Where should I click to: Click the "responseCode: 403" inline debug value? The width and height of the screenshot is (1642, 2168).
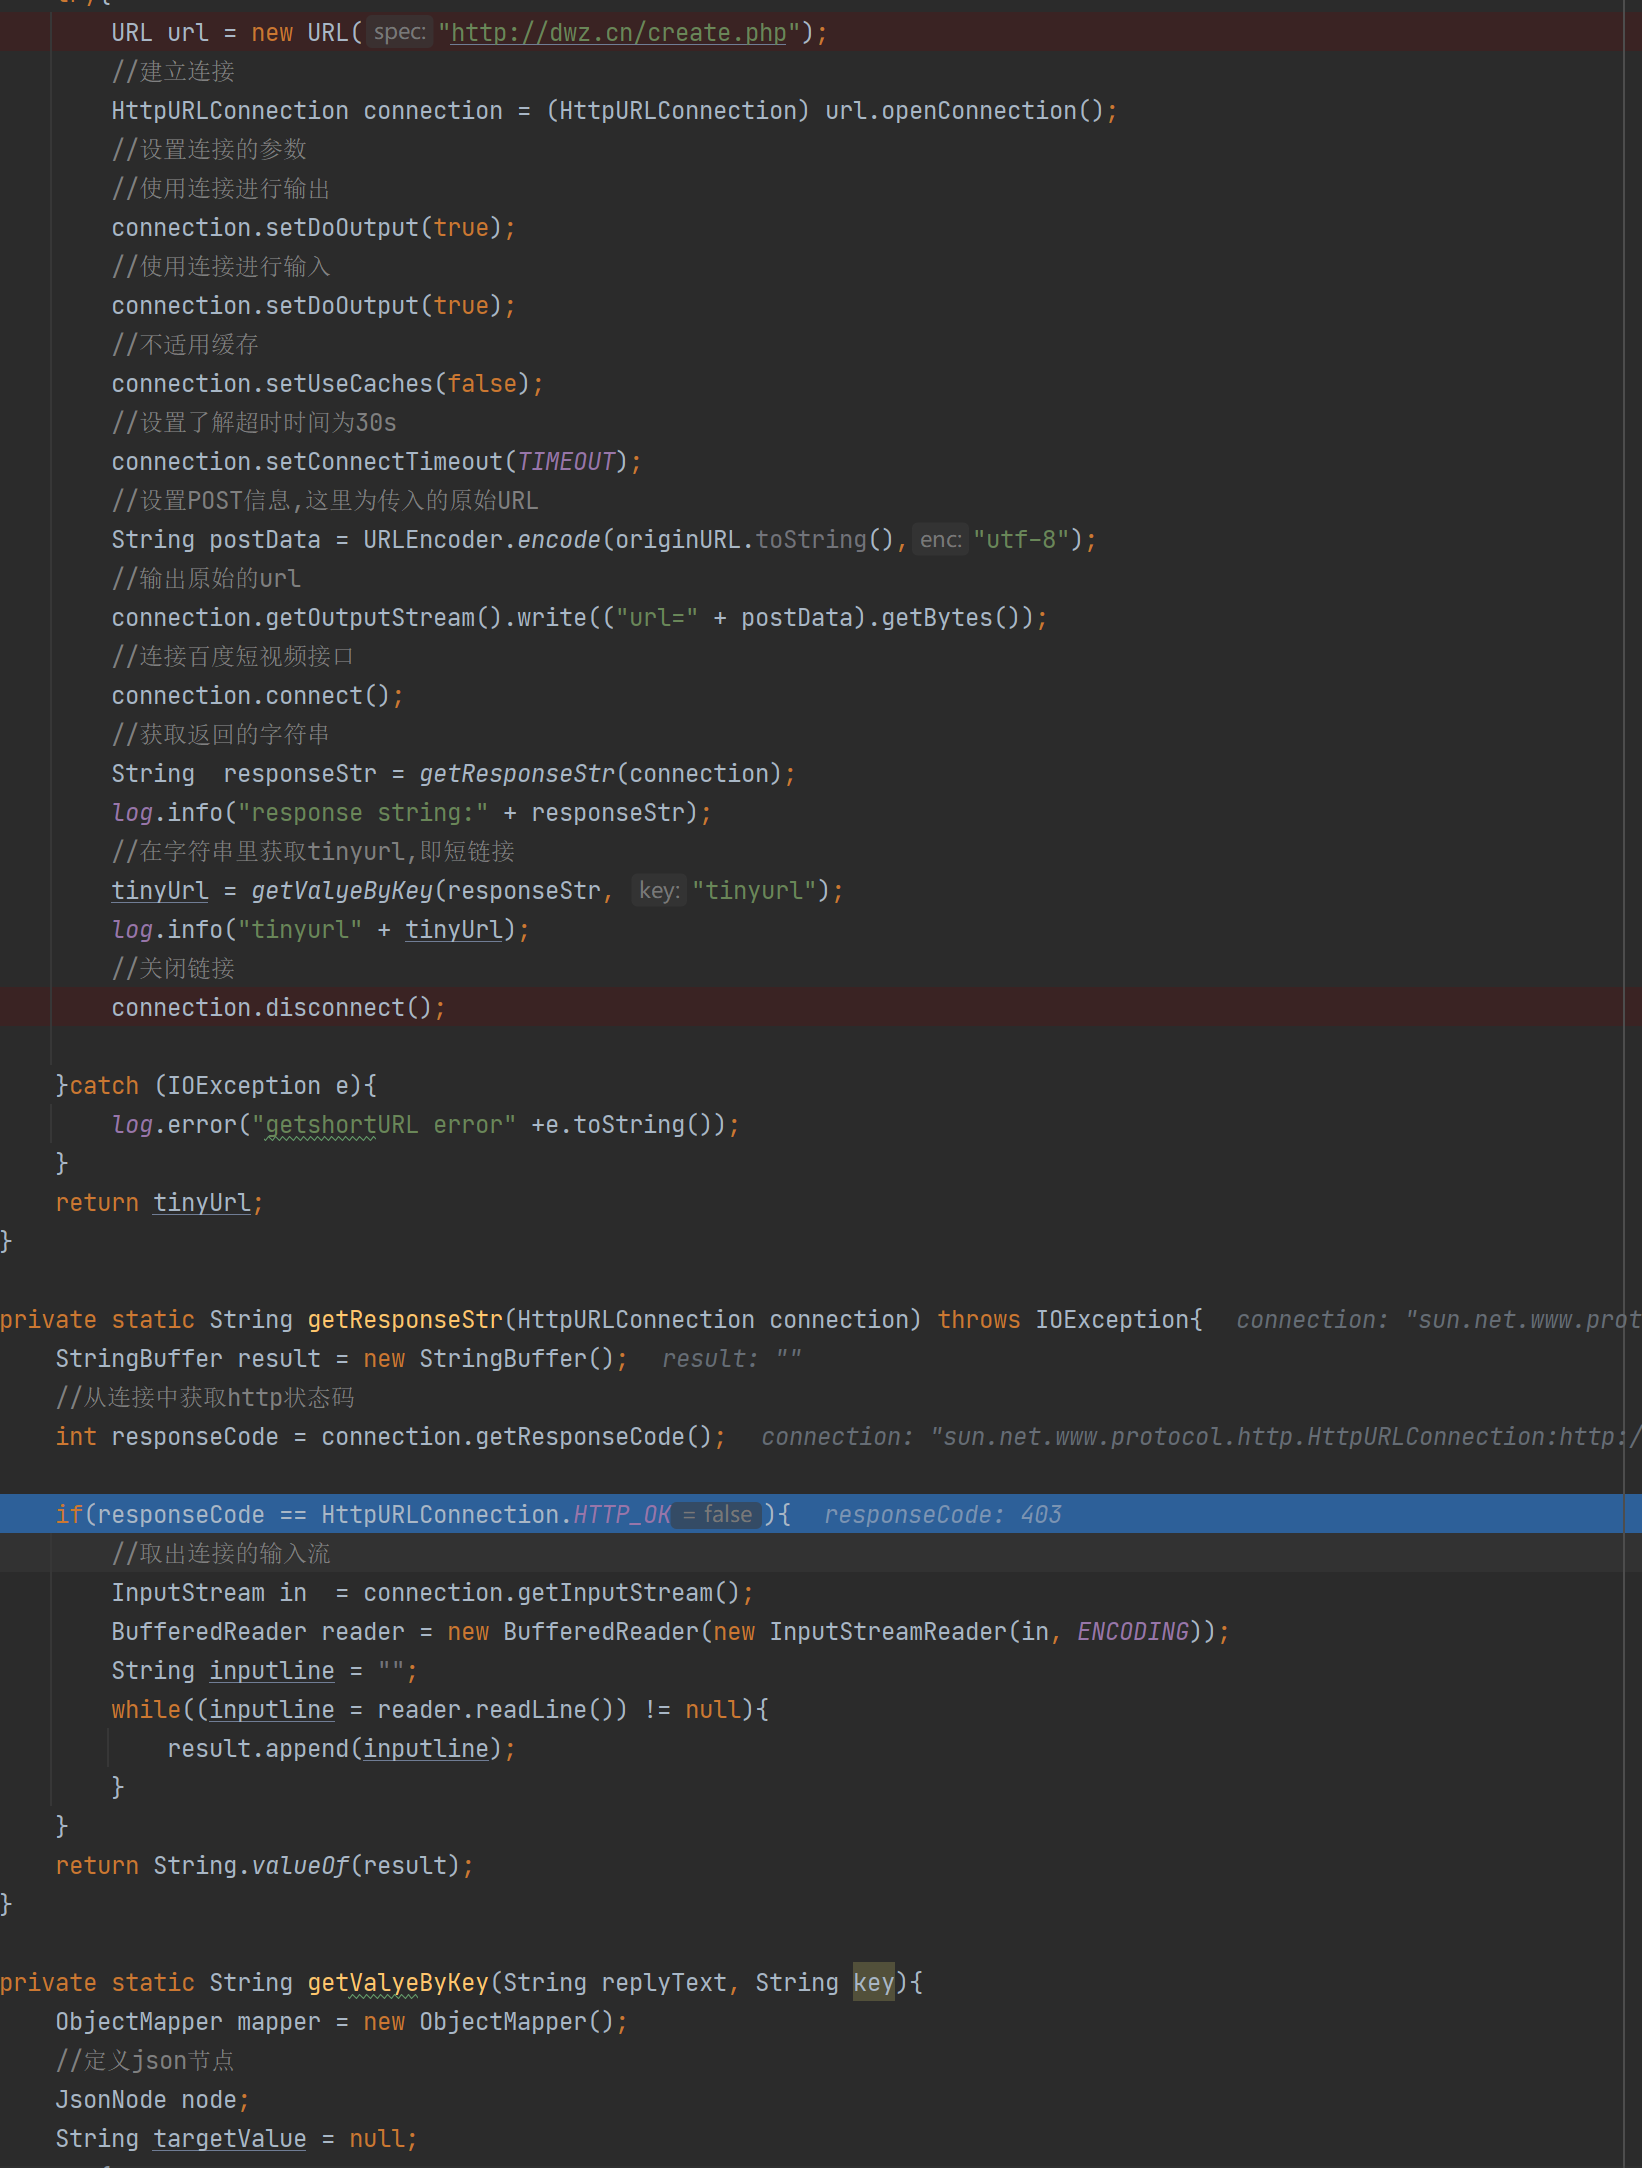[943, 1515]
